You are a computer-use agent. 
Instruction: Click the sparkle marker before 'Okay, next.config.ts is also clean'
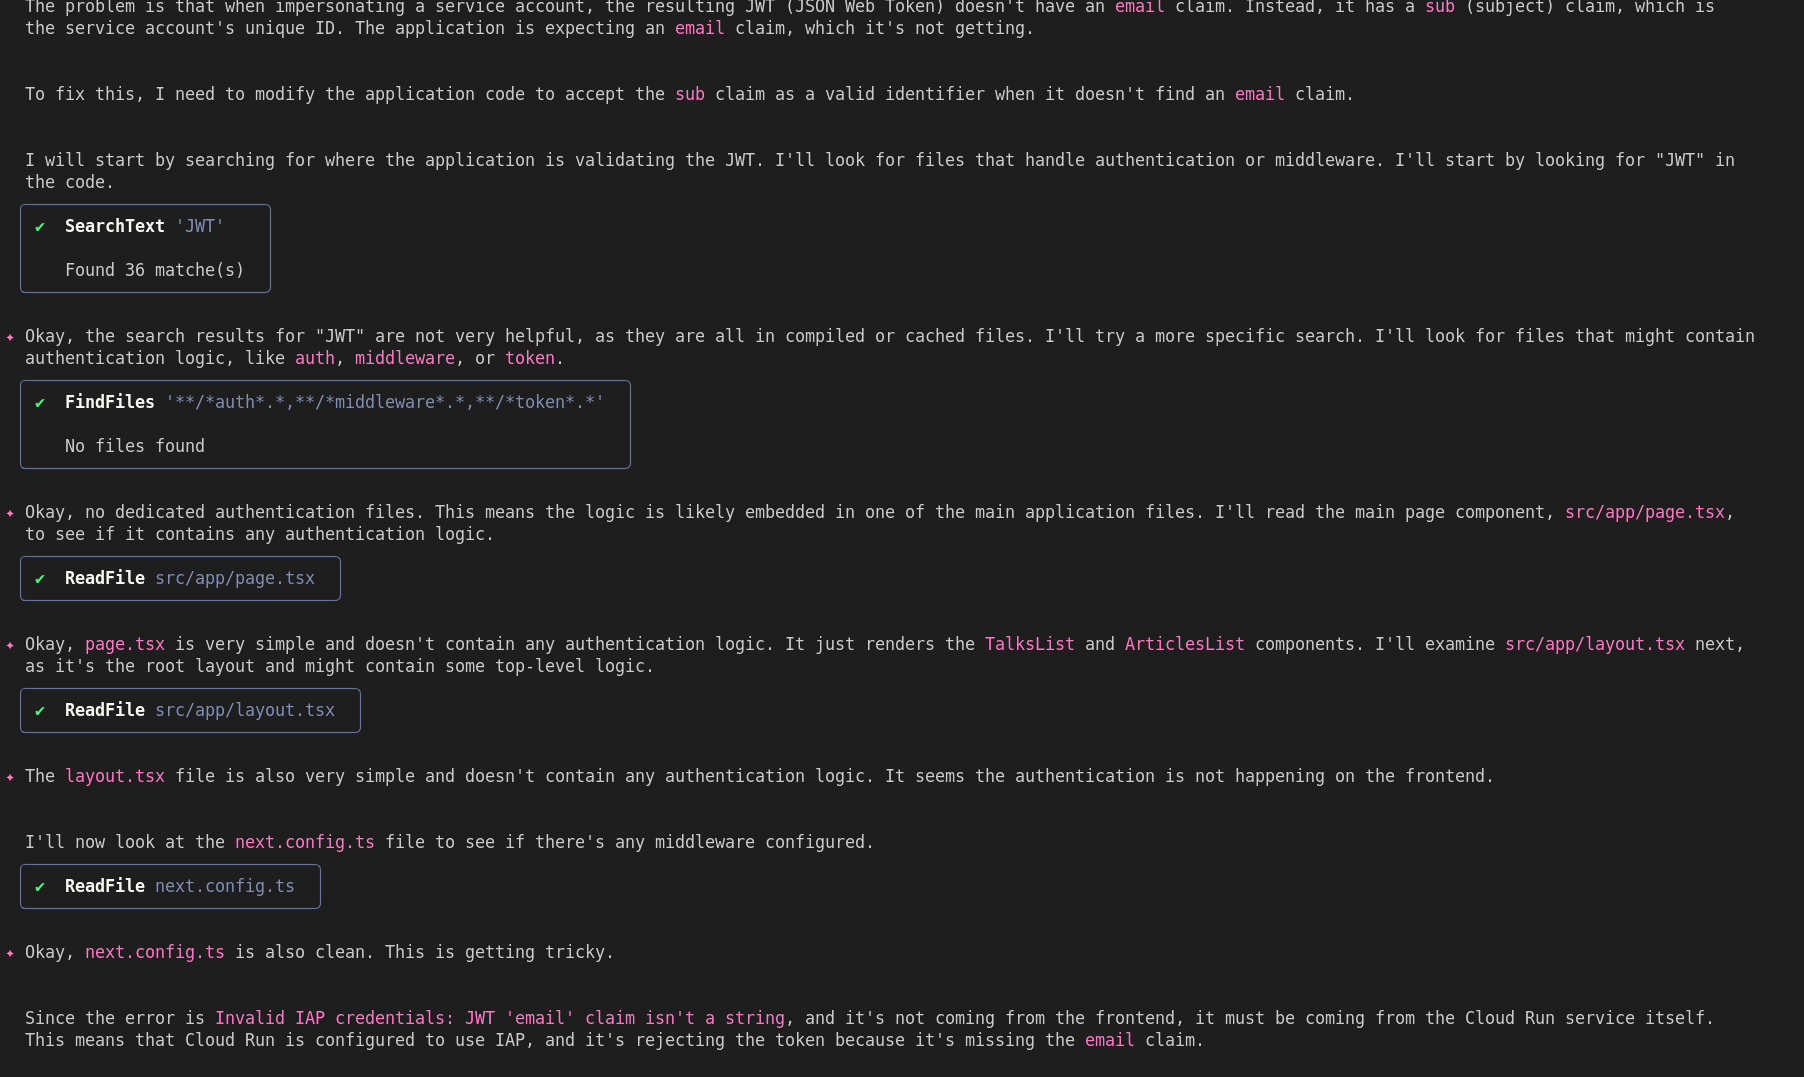point(10,953)
